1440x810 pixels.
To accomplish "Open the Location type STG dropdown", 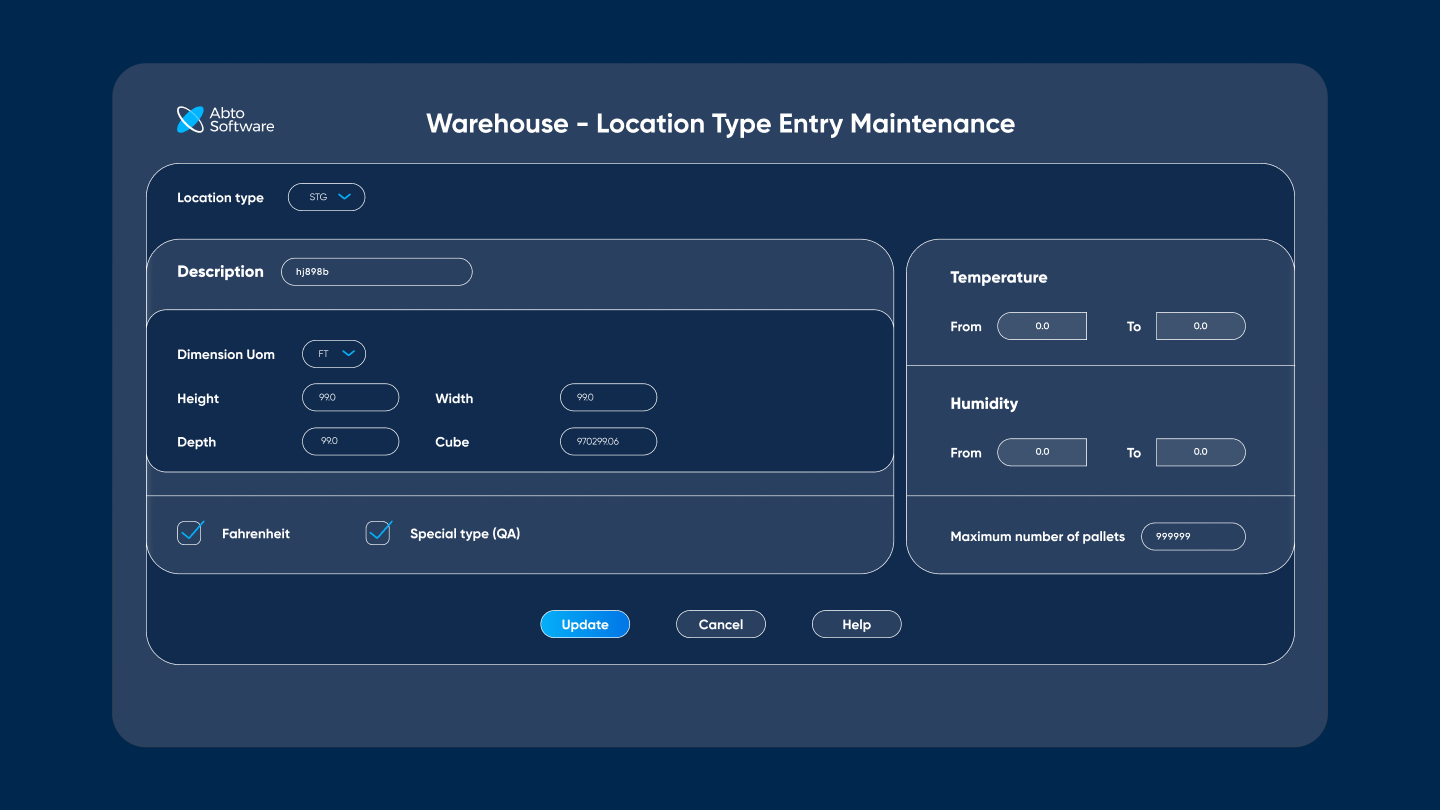I will pos(327,197).
